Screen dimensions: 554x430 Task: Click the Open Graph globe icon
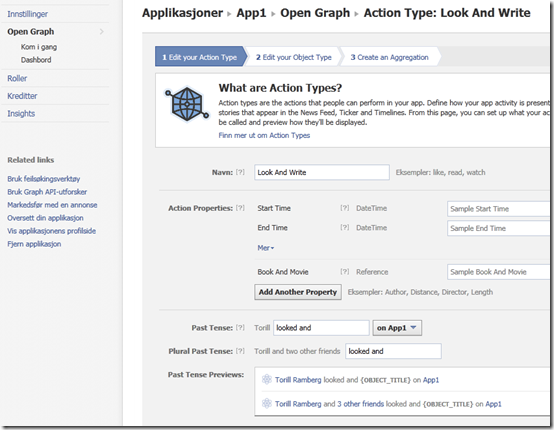[187, 104]
